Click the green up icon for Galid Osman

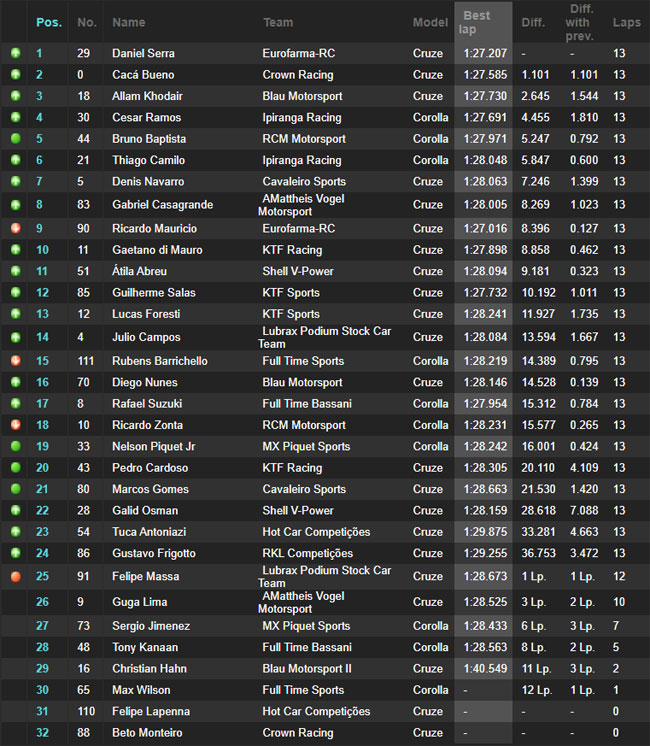[16, 510]
